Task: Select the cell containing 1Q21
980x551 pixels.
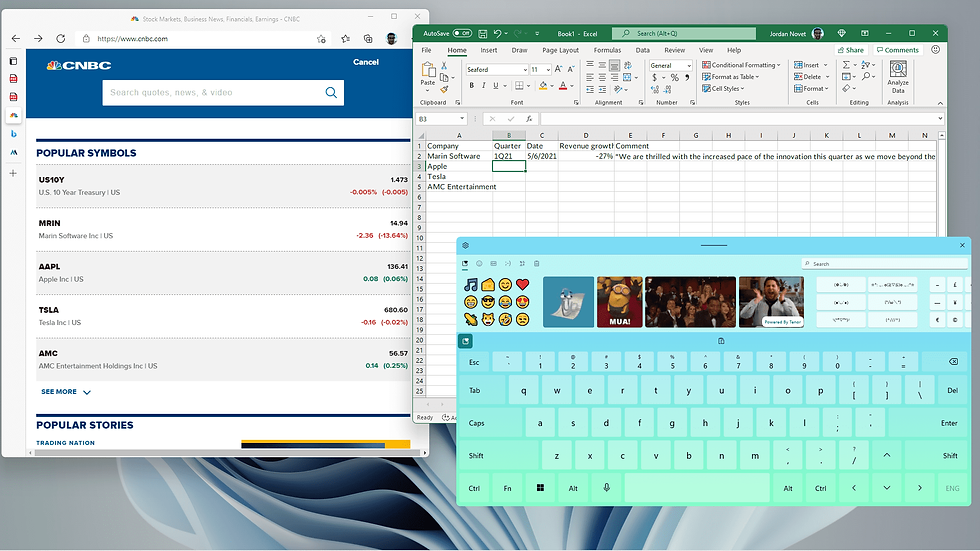Action: (x=508, y=156)
